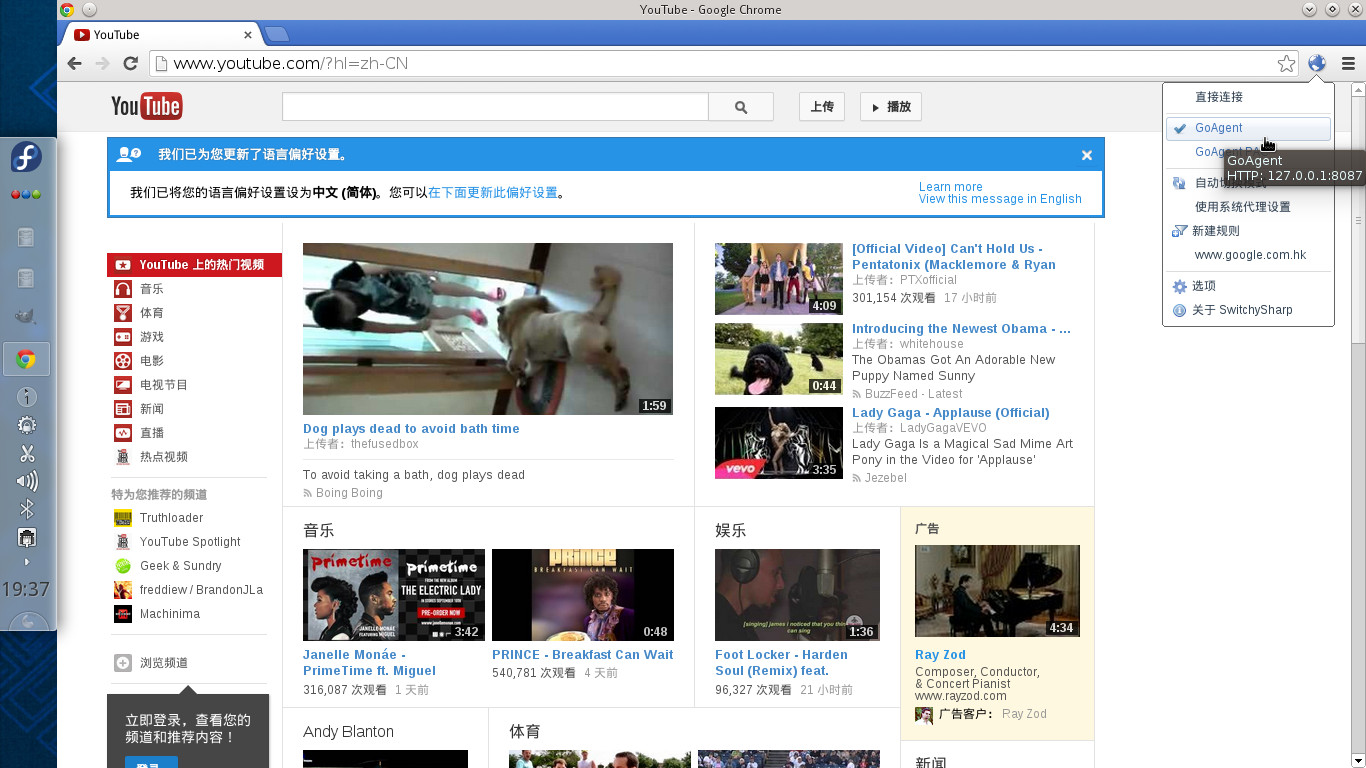
Task: Open the Learn more link
Action: tap(950, 187)
